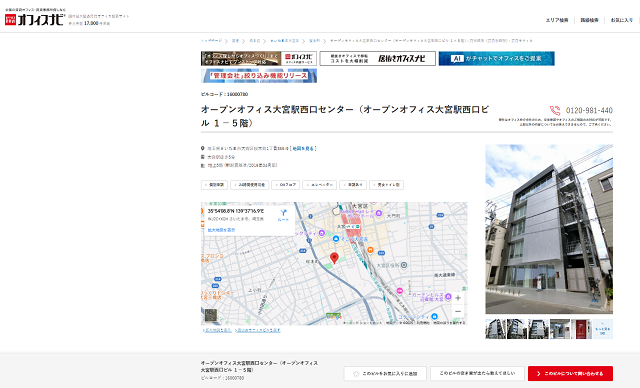Image resolution: width=640 pixels, height=388 pixels.
Task: Zoom out the map with minus button
Action: pos(458,311)
